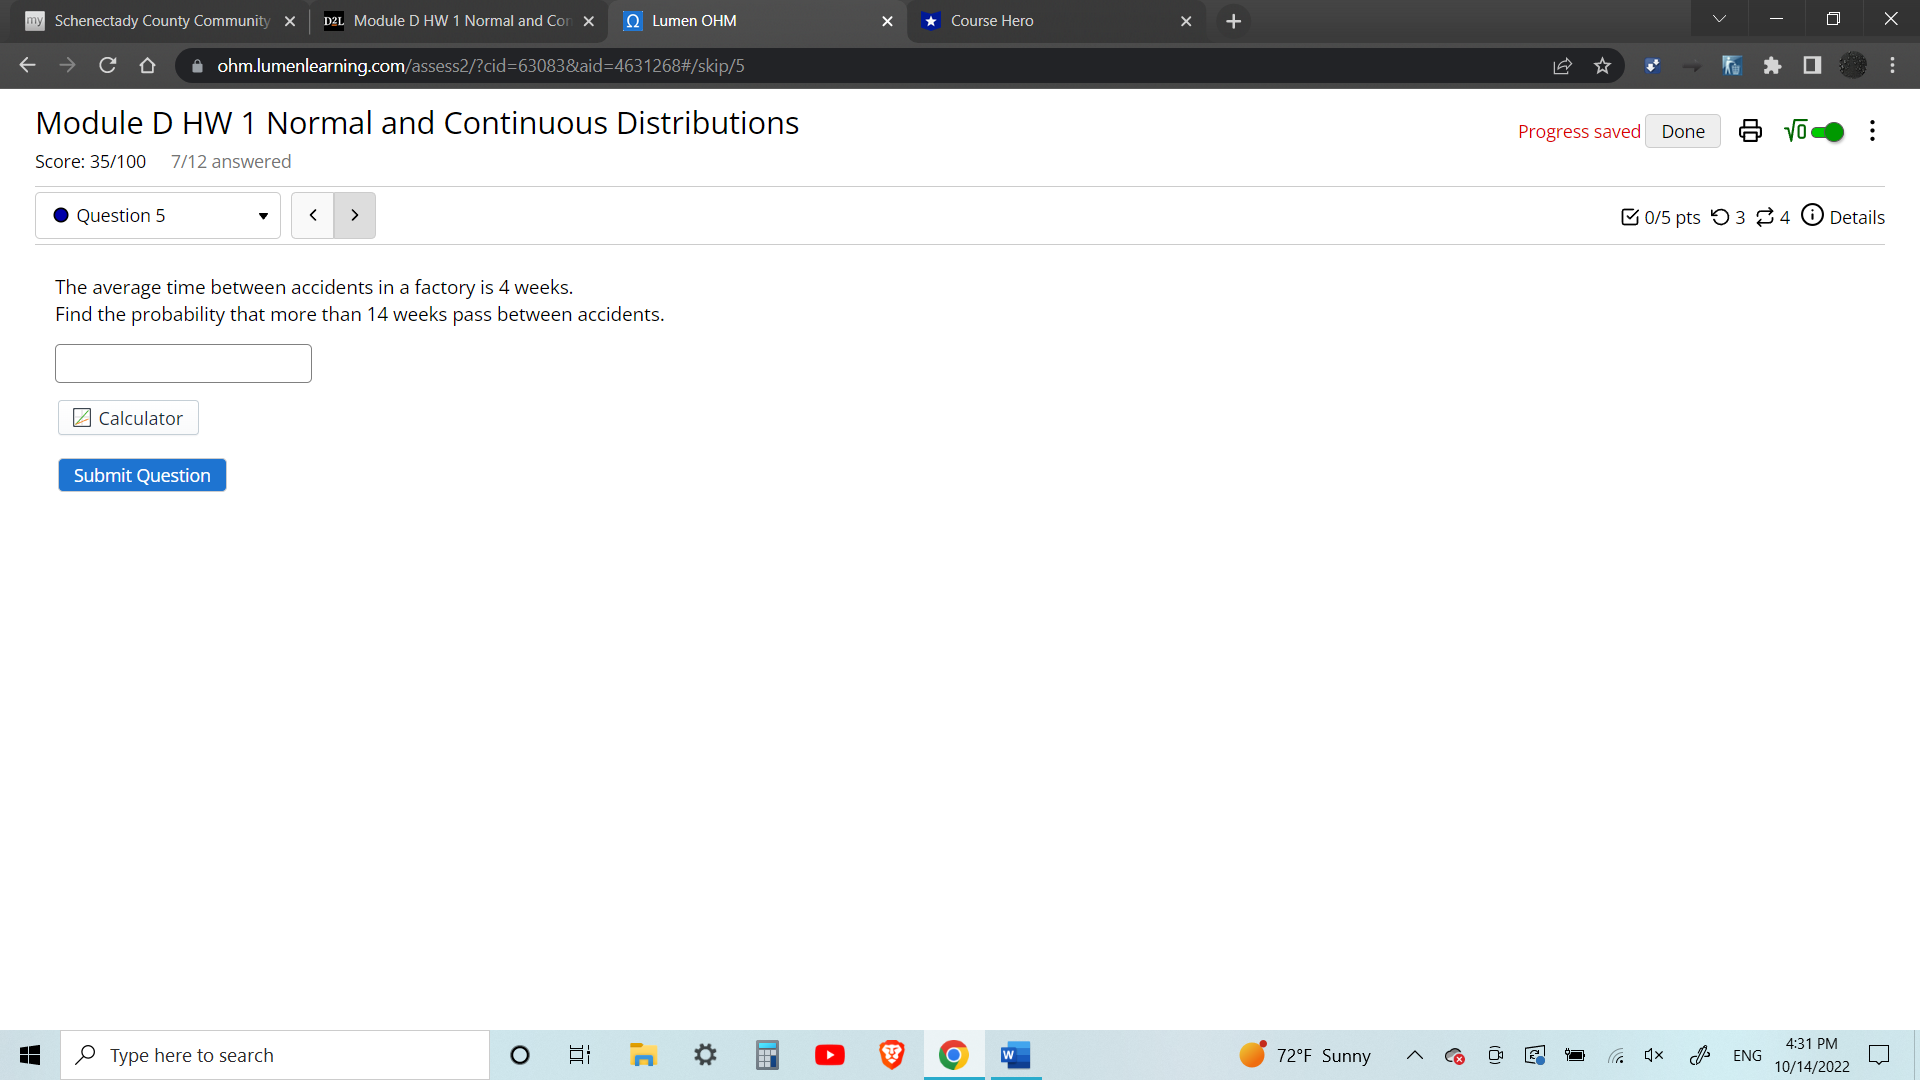
Task: Click the print assessment icon
Action: coord(1750,131)
